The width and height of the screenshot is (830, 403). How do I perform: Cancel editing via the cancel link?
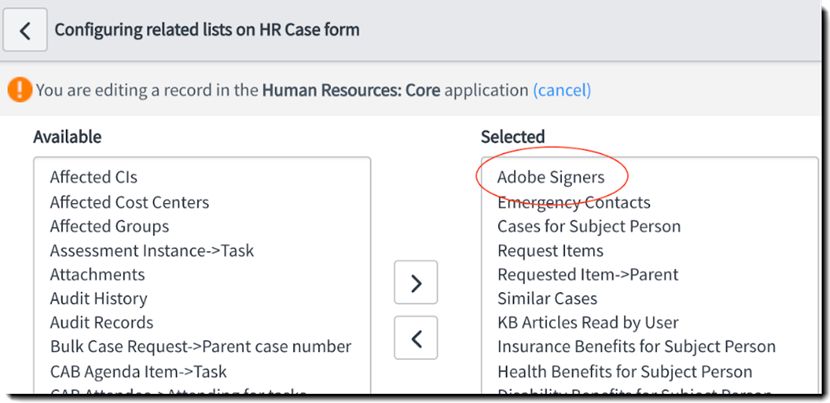(562, 90)
